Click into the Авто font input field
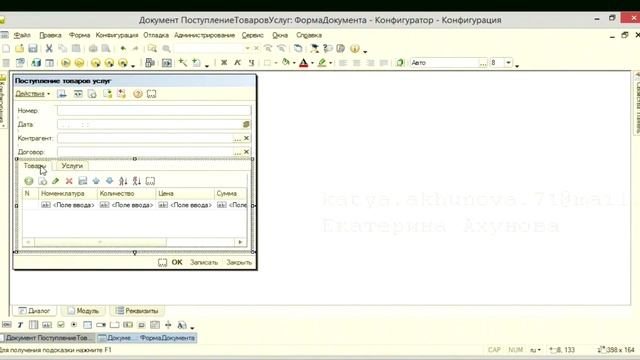This screenshot has width=640, height=360. point(444,63)
